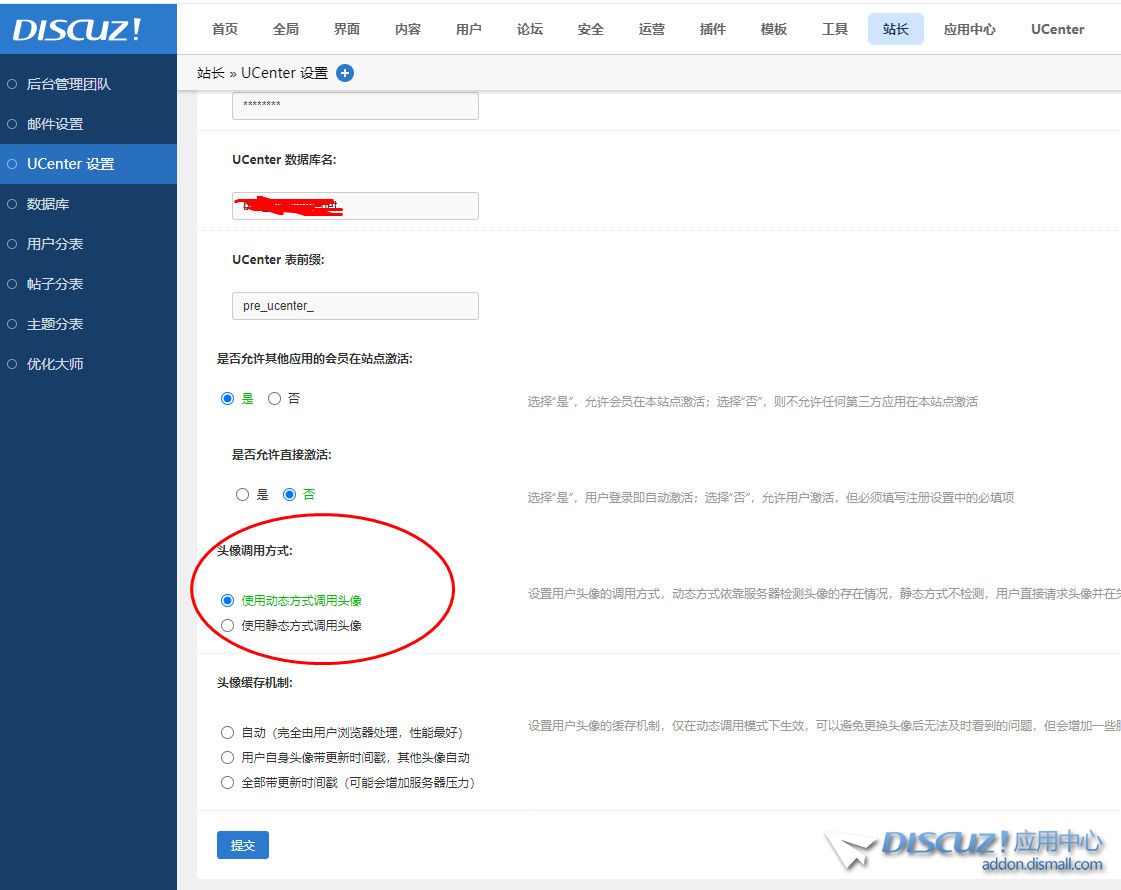Open the 工具 top menu

coord(834,29)
